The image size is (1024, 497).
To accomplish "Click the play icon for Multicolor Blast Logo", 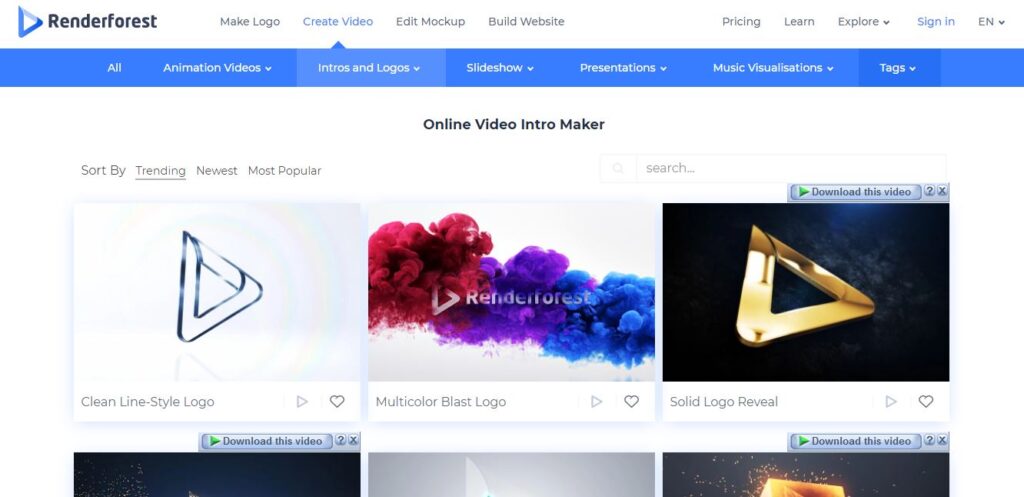I will click(597, 402).
